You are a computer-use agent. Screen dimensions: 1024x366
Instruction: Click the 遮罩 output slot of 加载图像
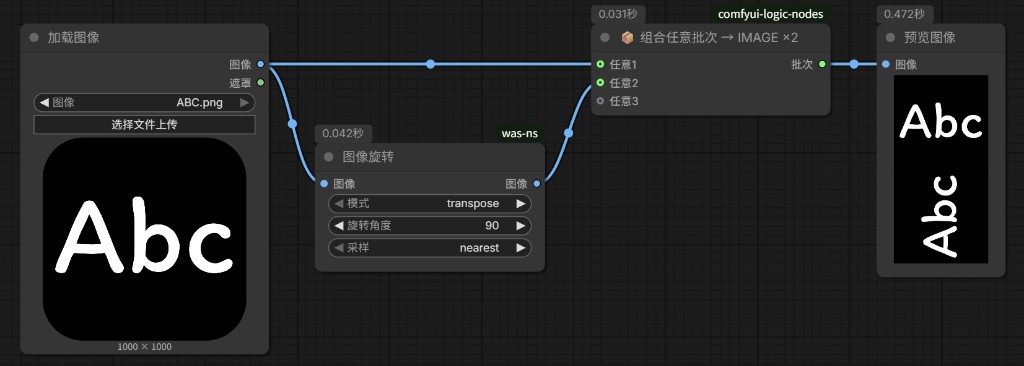pos(261,82)
